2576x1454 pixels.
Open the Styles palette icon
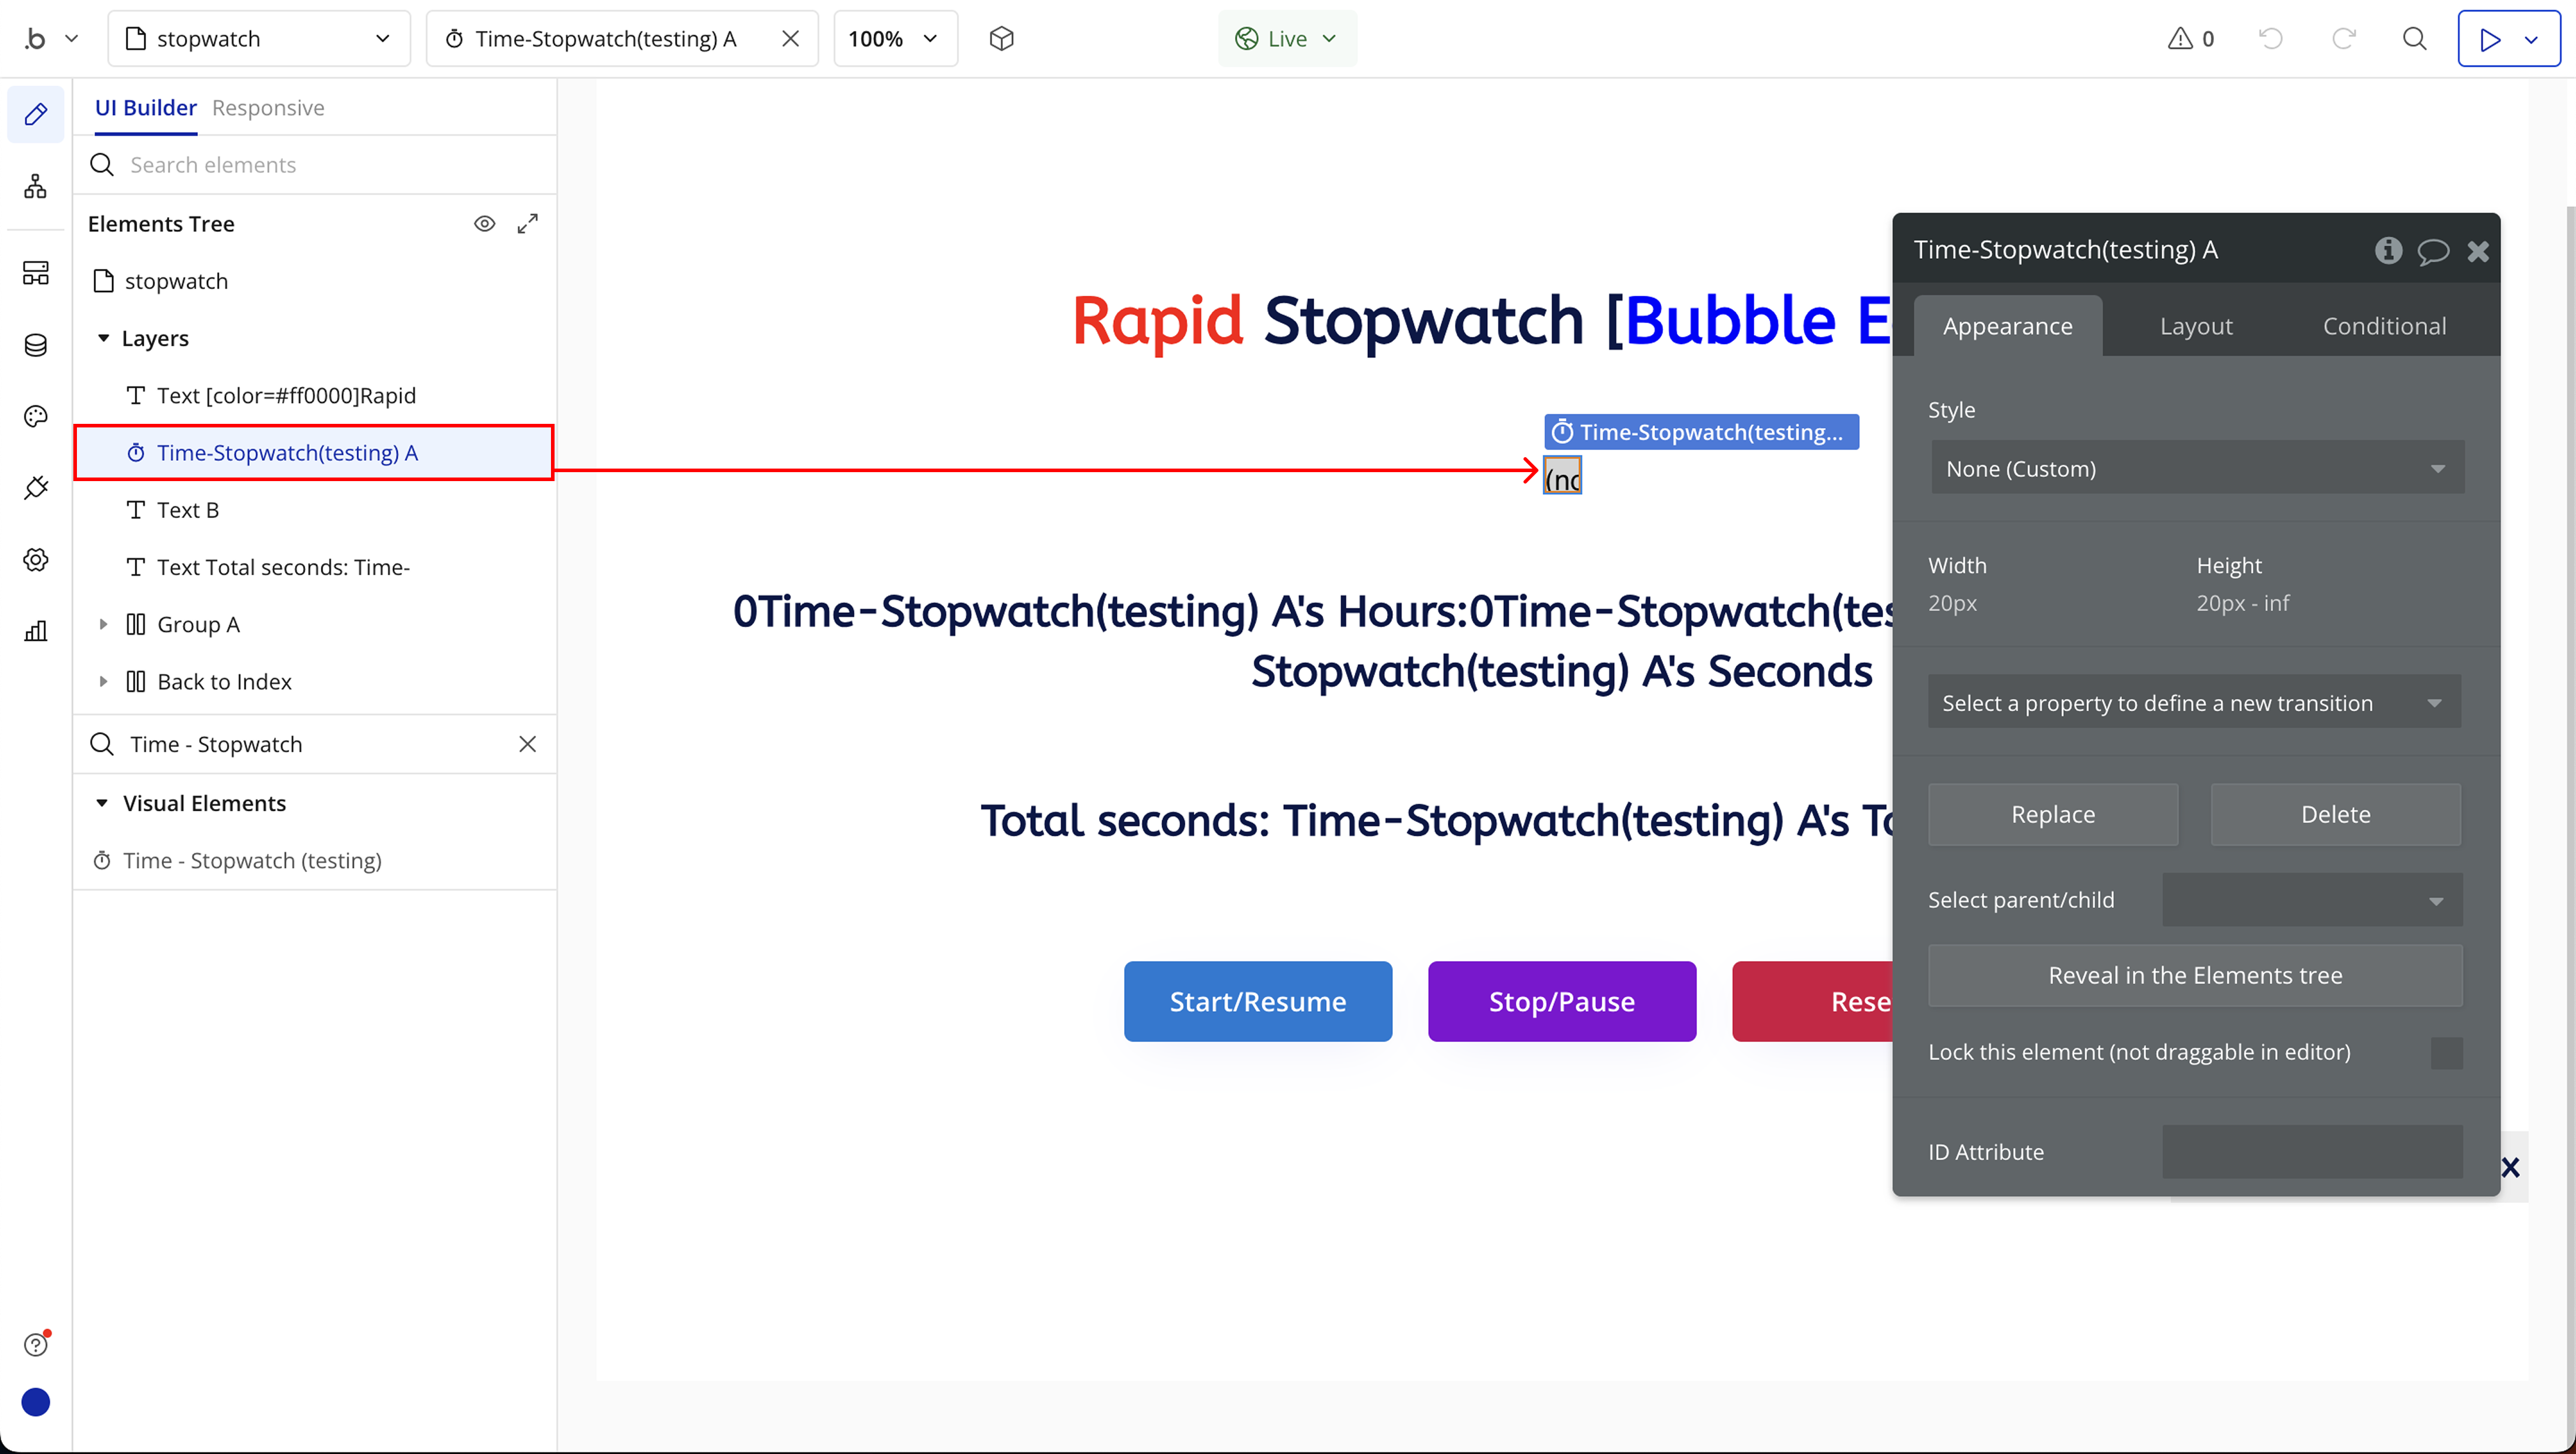click(x=36, y=416)
